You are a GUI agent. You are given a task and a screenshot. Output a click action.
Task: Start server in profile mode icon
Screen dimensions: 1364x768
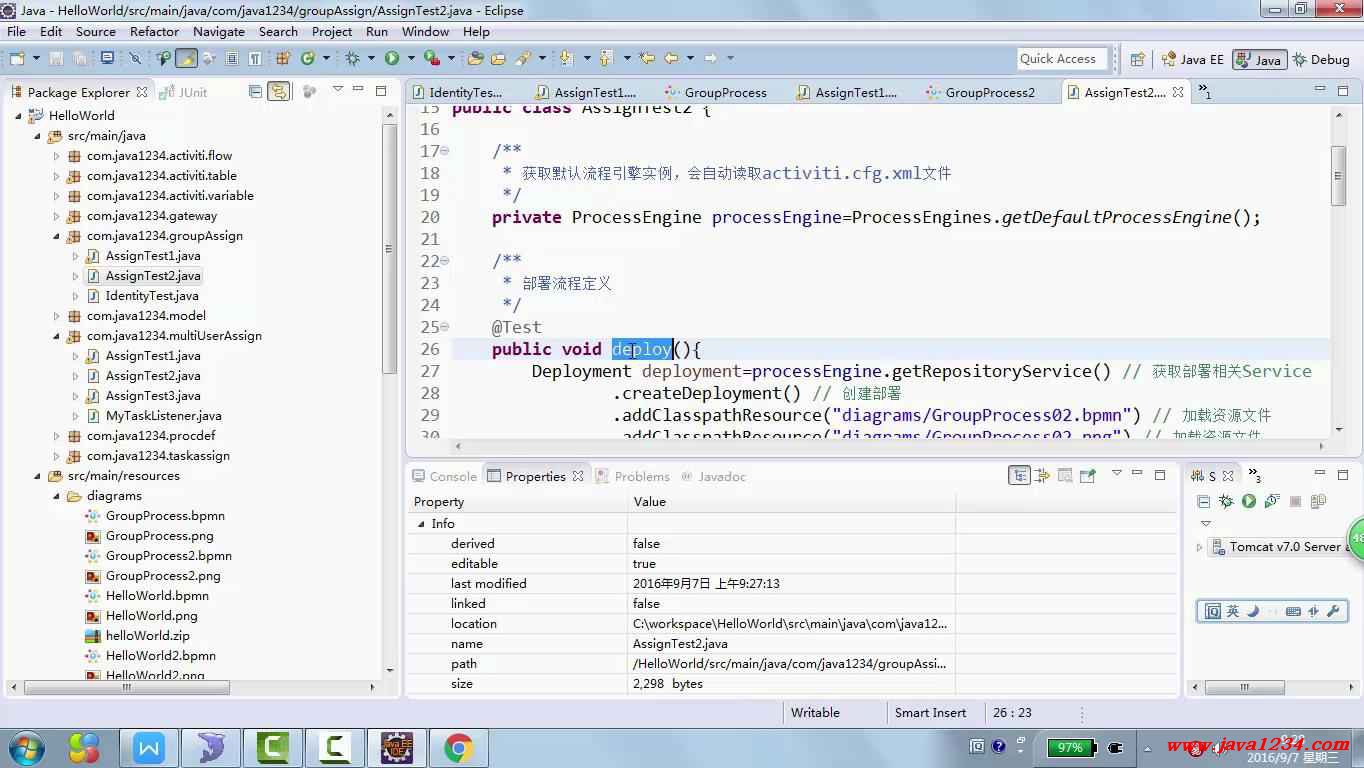pyautogui.click(x=1272, y=501)
